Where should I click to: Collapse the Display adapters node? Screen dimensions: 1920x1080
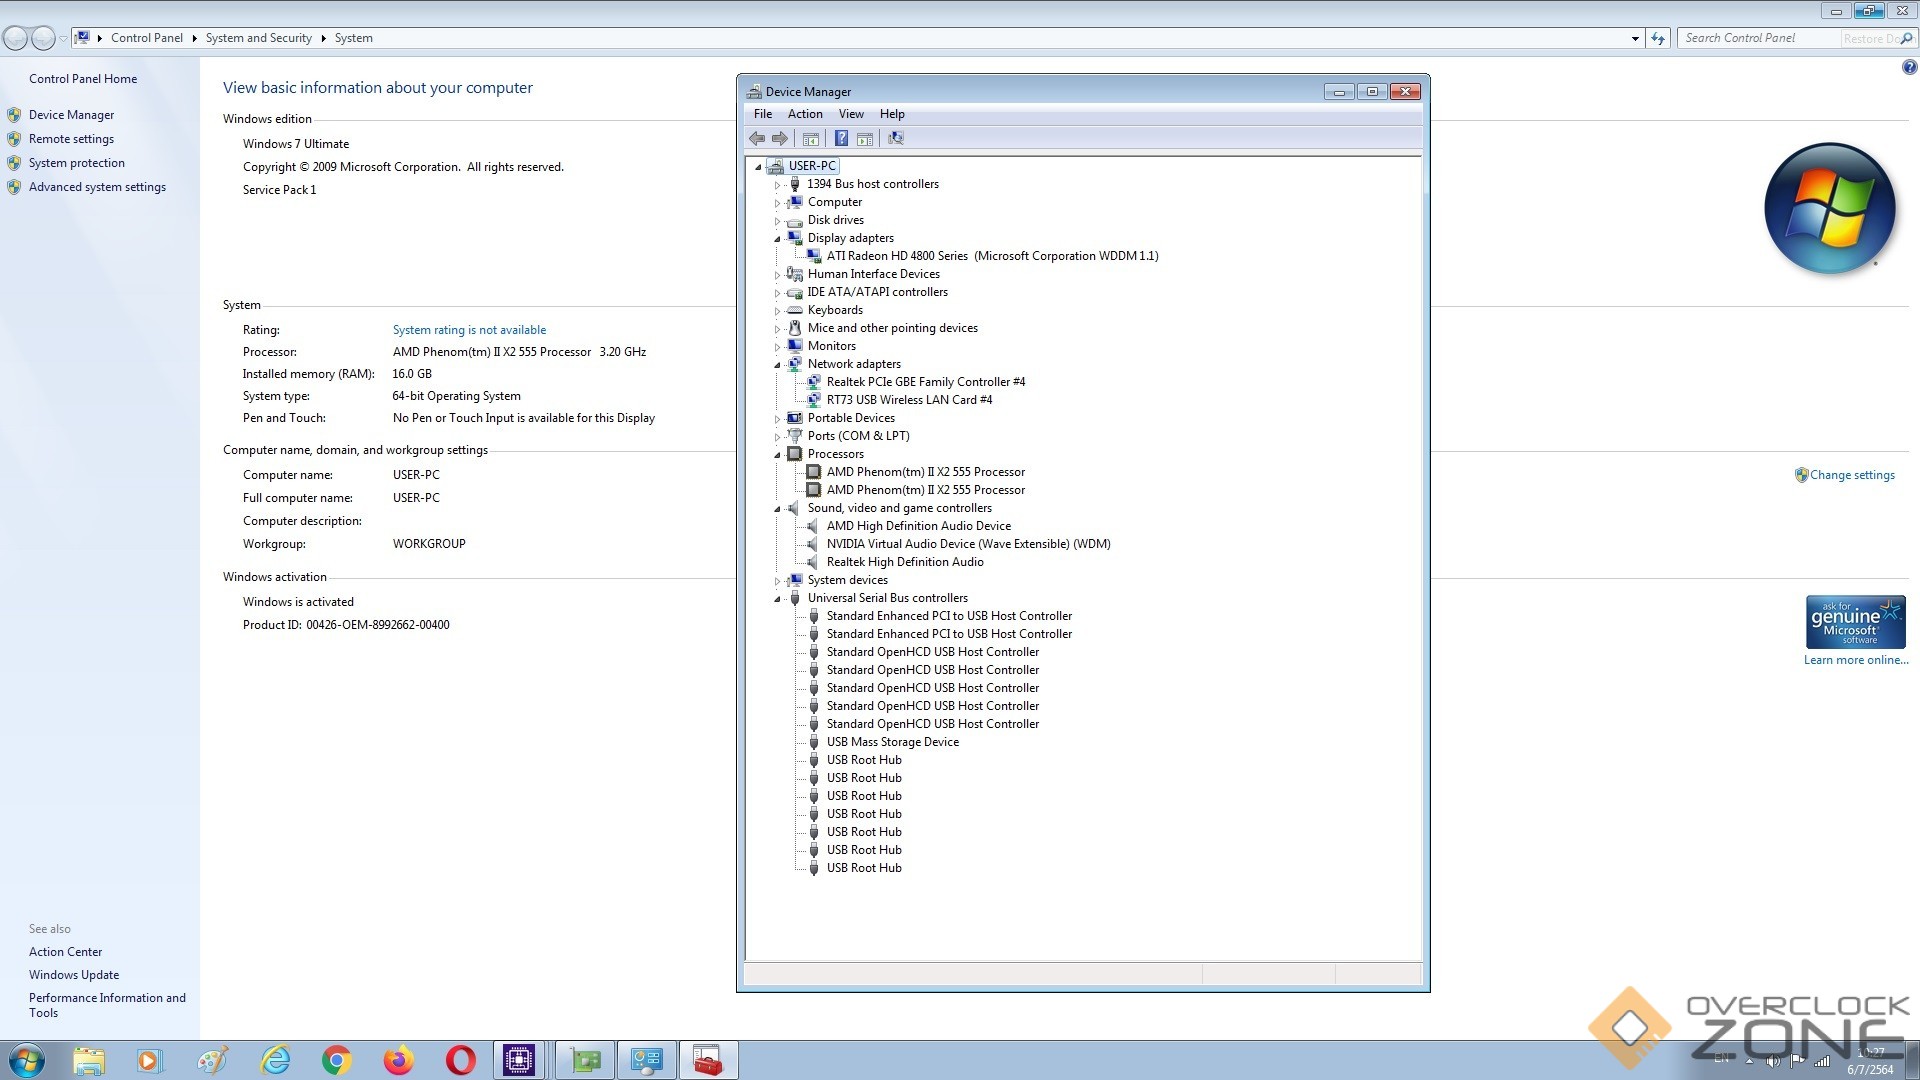pos(777,239)
